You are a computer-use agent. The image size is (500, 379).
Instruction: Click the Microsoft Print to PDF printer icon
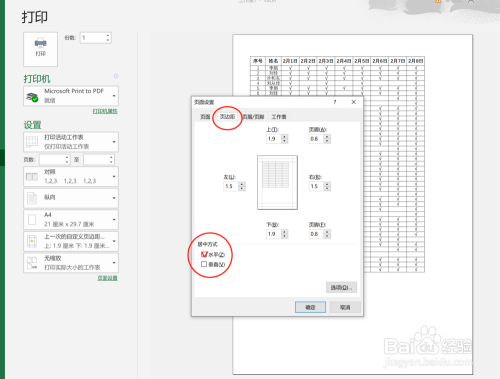[x=32, y=97]
